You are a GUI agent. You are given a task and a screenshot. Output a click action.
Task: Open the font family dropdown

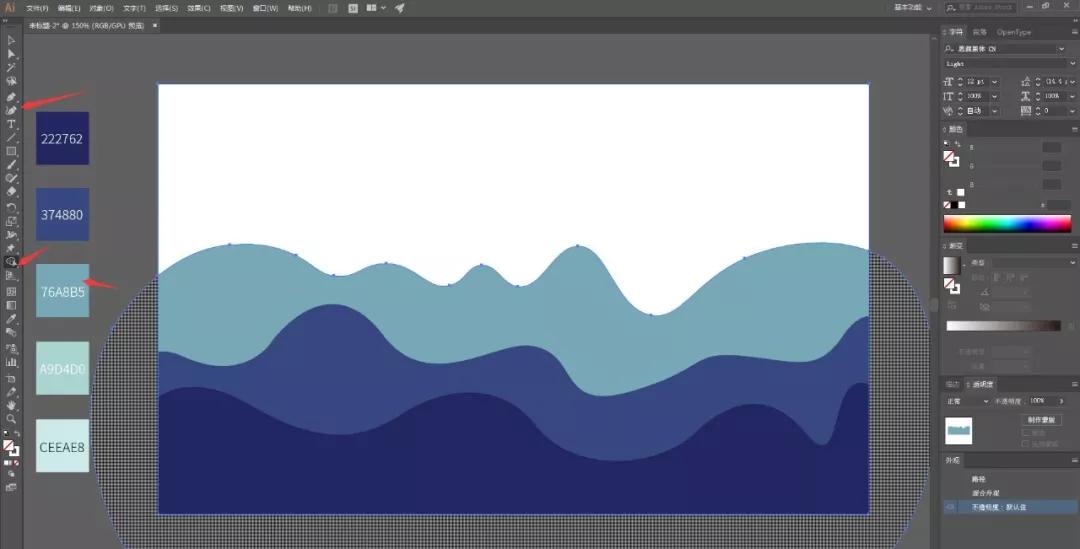pyautogui.click(x=1061, y=49)
